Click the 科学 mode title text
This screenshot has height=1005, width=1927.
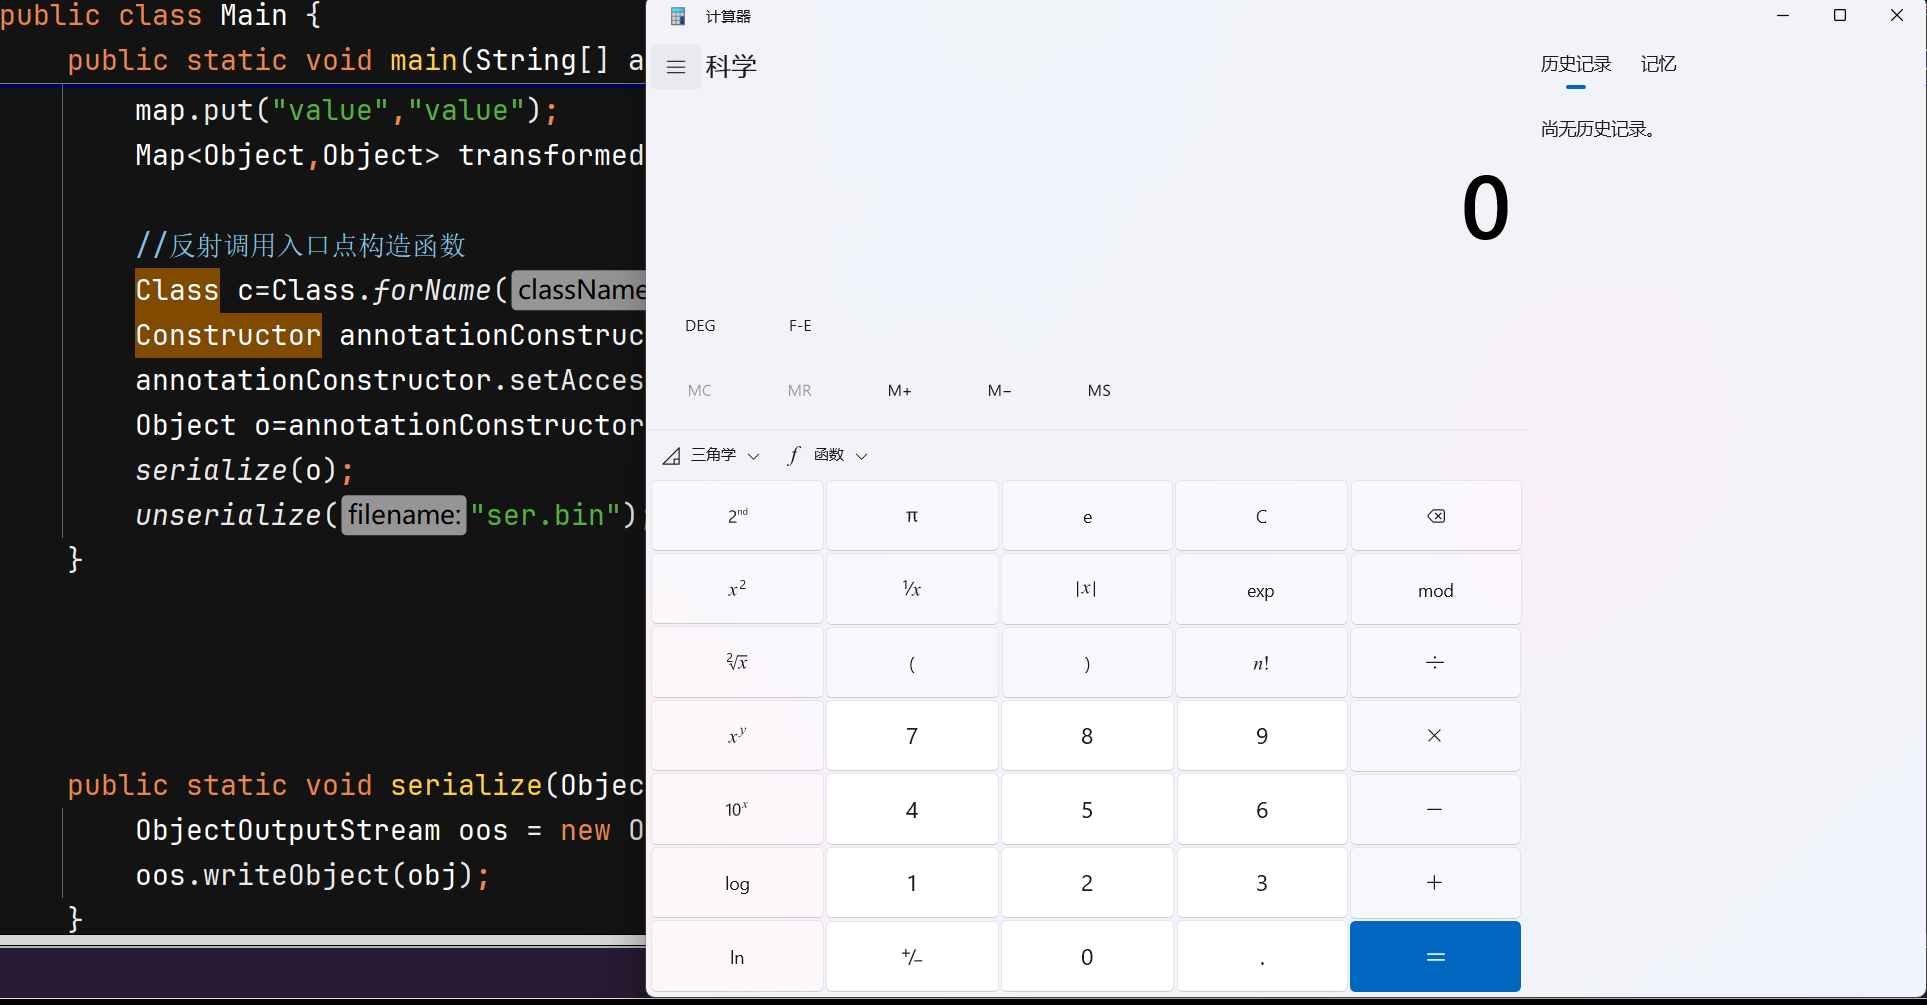[x=731, y=67]
